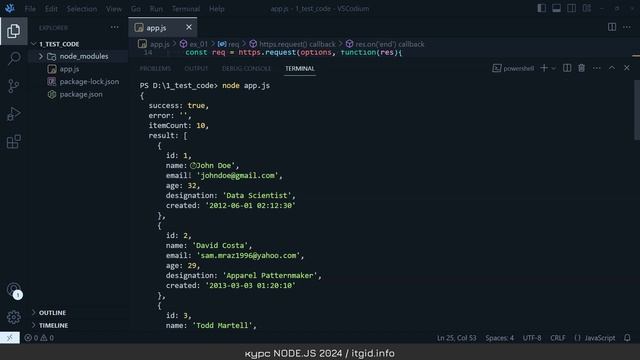Open the Selection menu
640x360 pixels.
[x=82, y=9]
